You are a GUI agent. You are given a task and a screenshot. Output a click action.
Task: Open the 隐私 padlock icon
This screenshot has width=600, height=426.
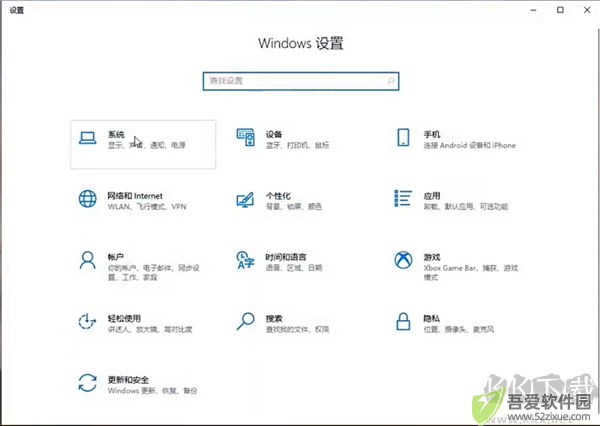pos(403,321)
